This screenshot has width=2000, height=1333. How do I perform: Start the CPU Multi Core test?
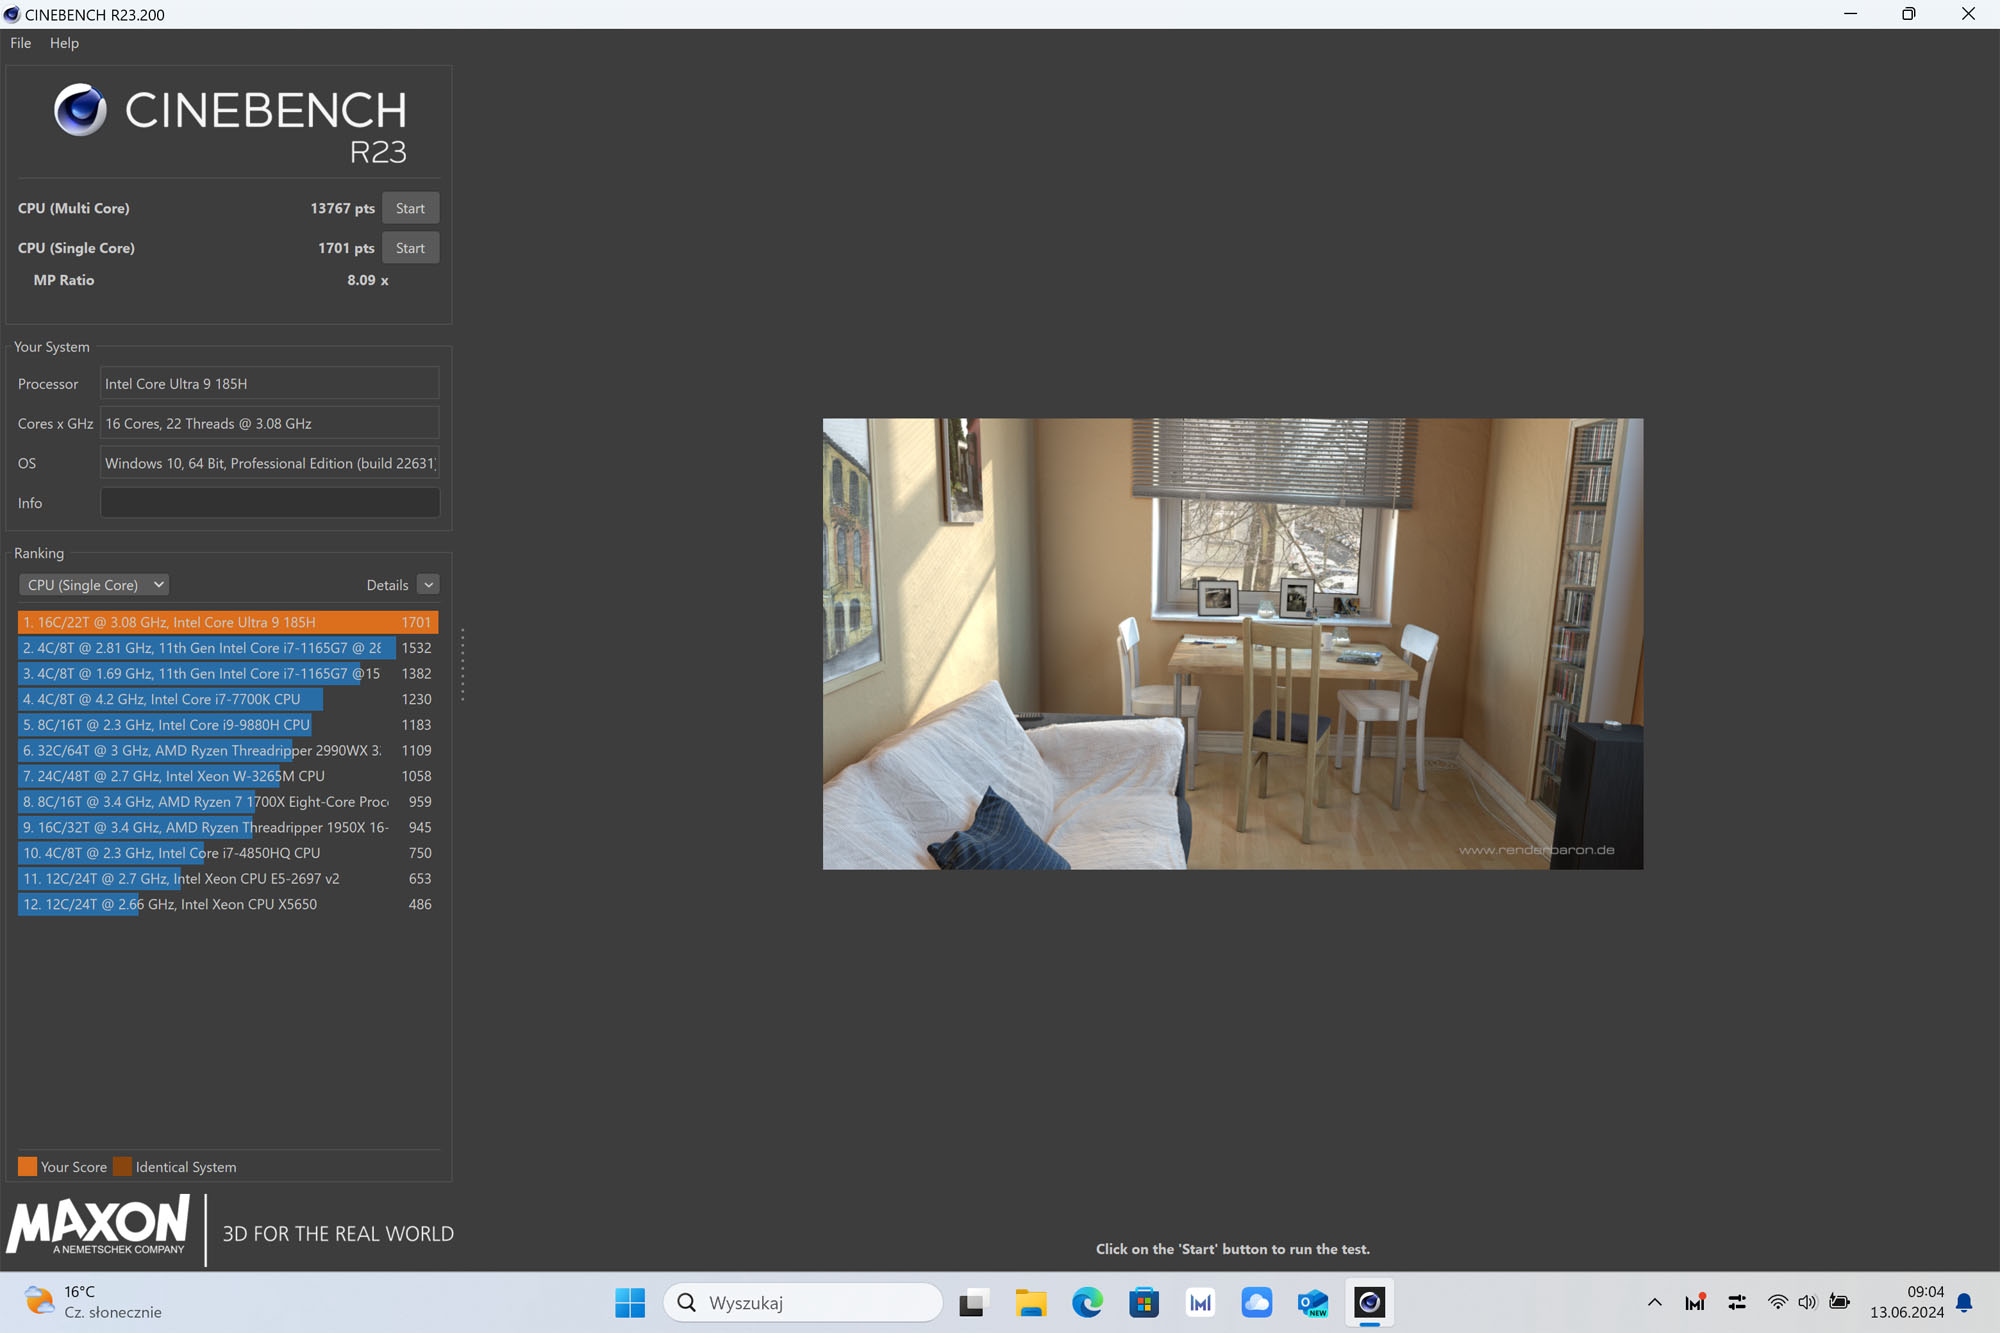(x=410, y=208)
